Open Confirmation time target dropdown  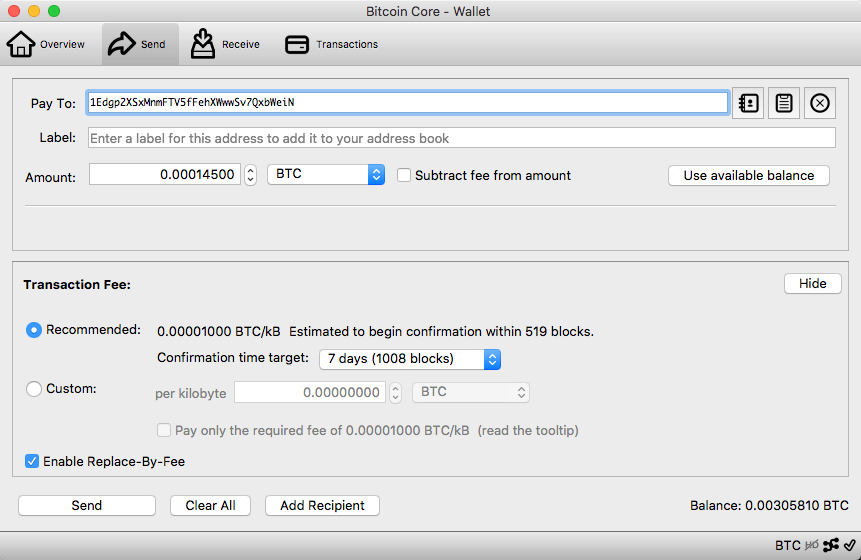(410, 359)
